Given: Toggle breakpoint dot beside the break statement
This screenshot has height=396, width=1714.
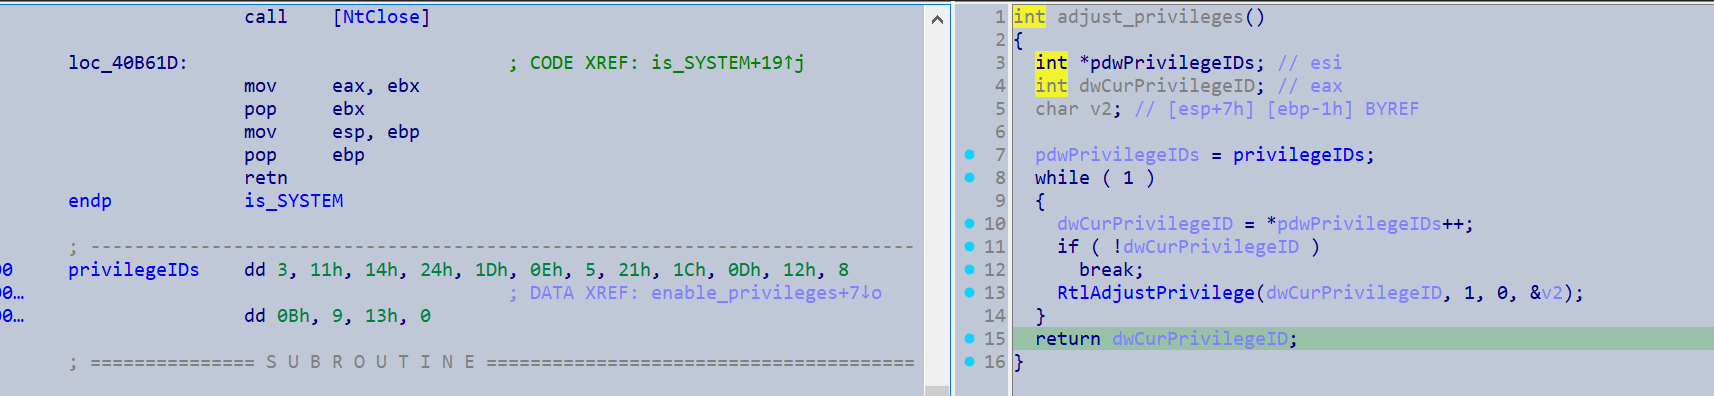Looking at the screenshot, I should (969, 269).
